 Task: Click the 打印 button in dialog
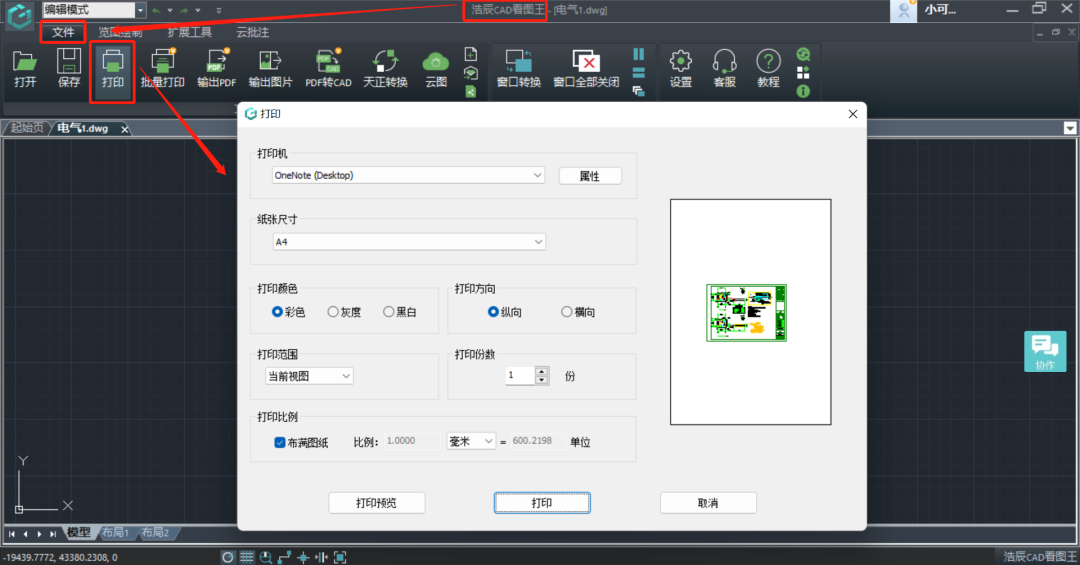pyautogui.click(x=542, y=503)
